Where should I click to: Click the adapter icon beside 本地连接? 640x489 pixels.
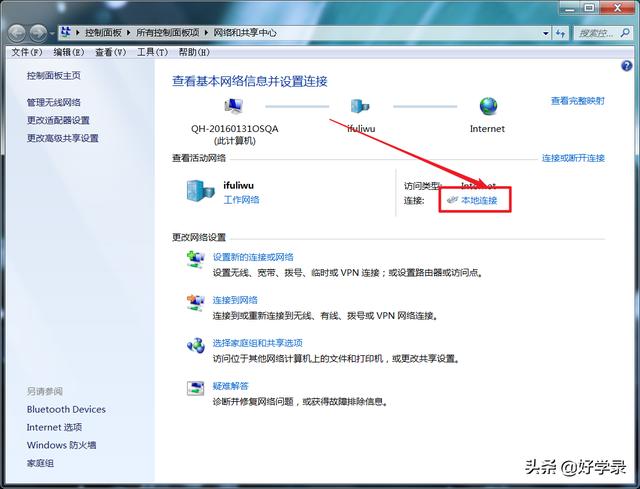(452, 200)
